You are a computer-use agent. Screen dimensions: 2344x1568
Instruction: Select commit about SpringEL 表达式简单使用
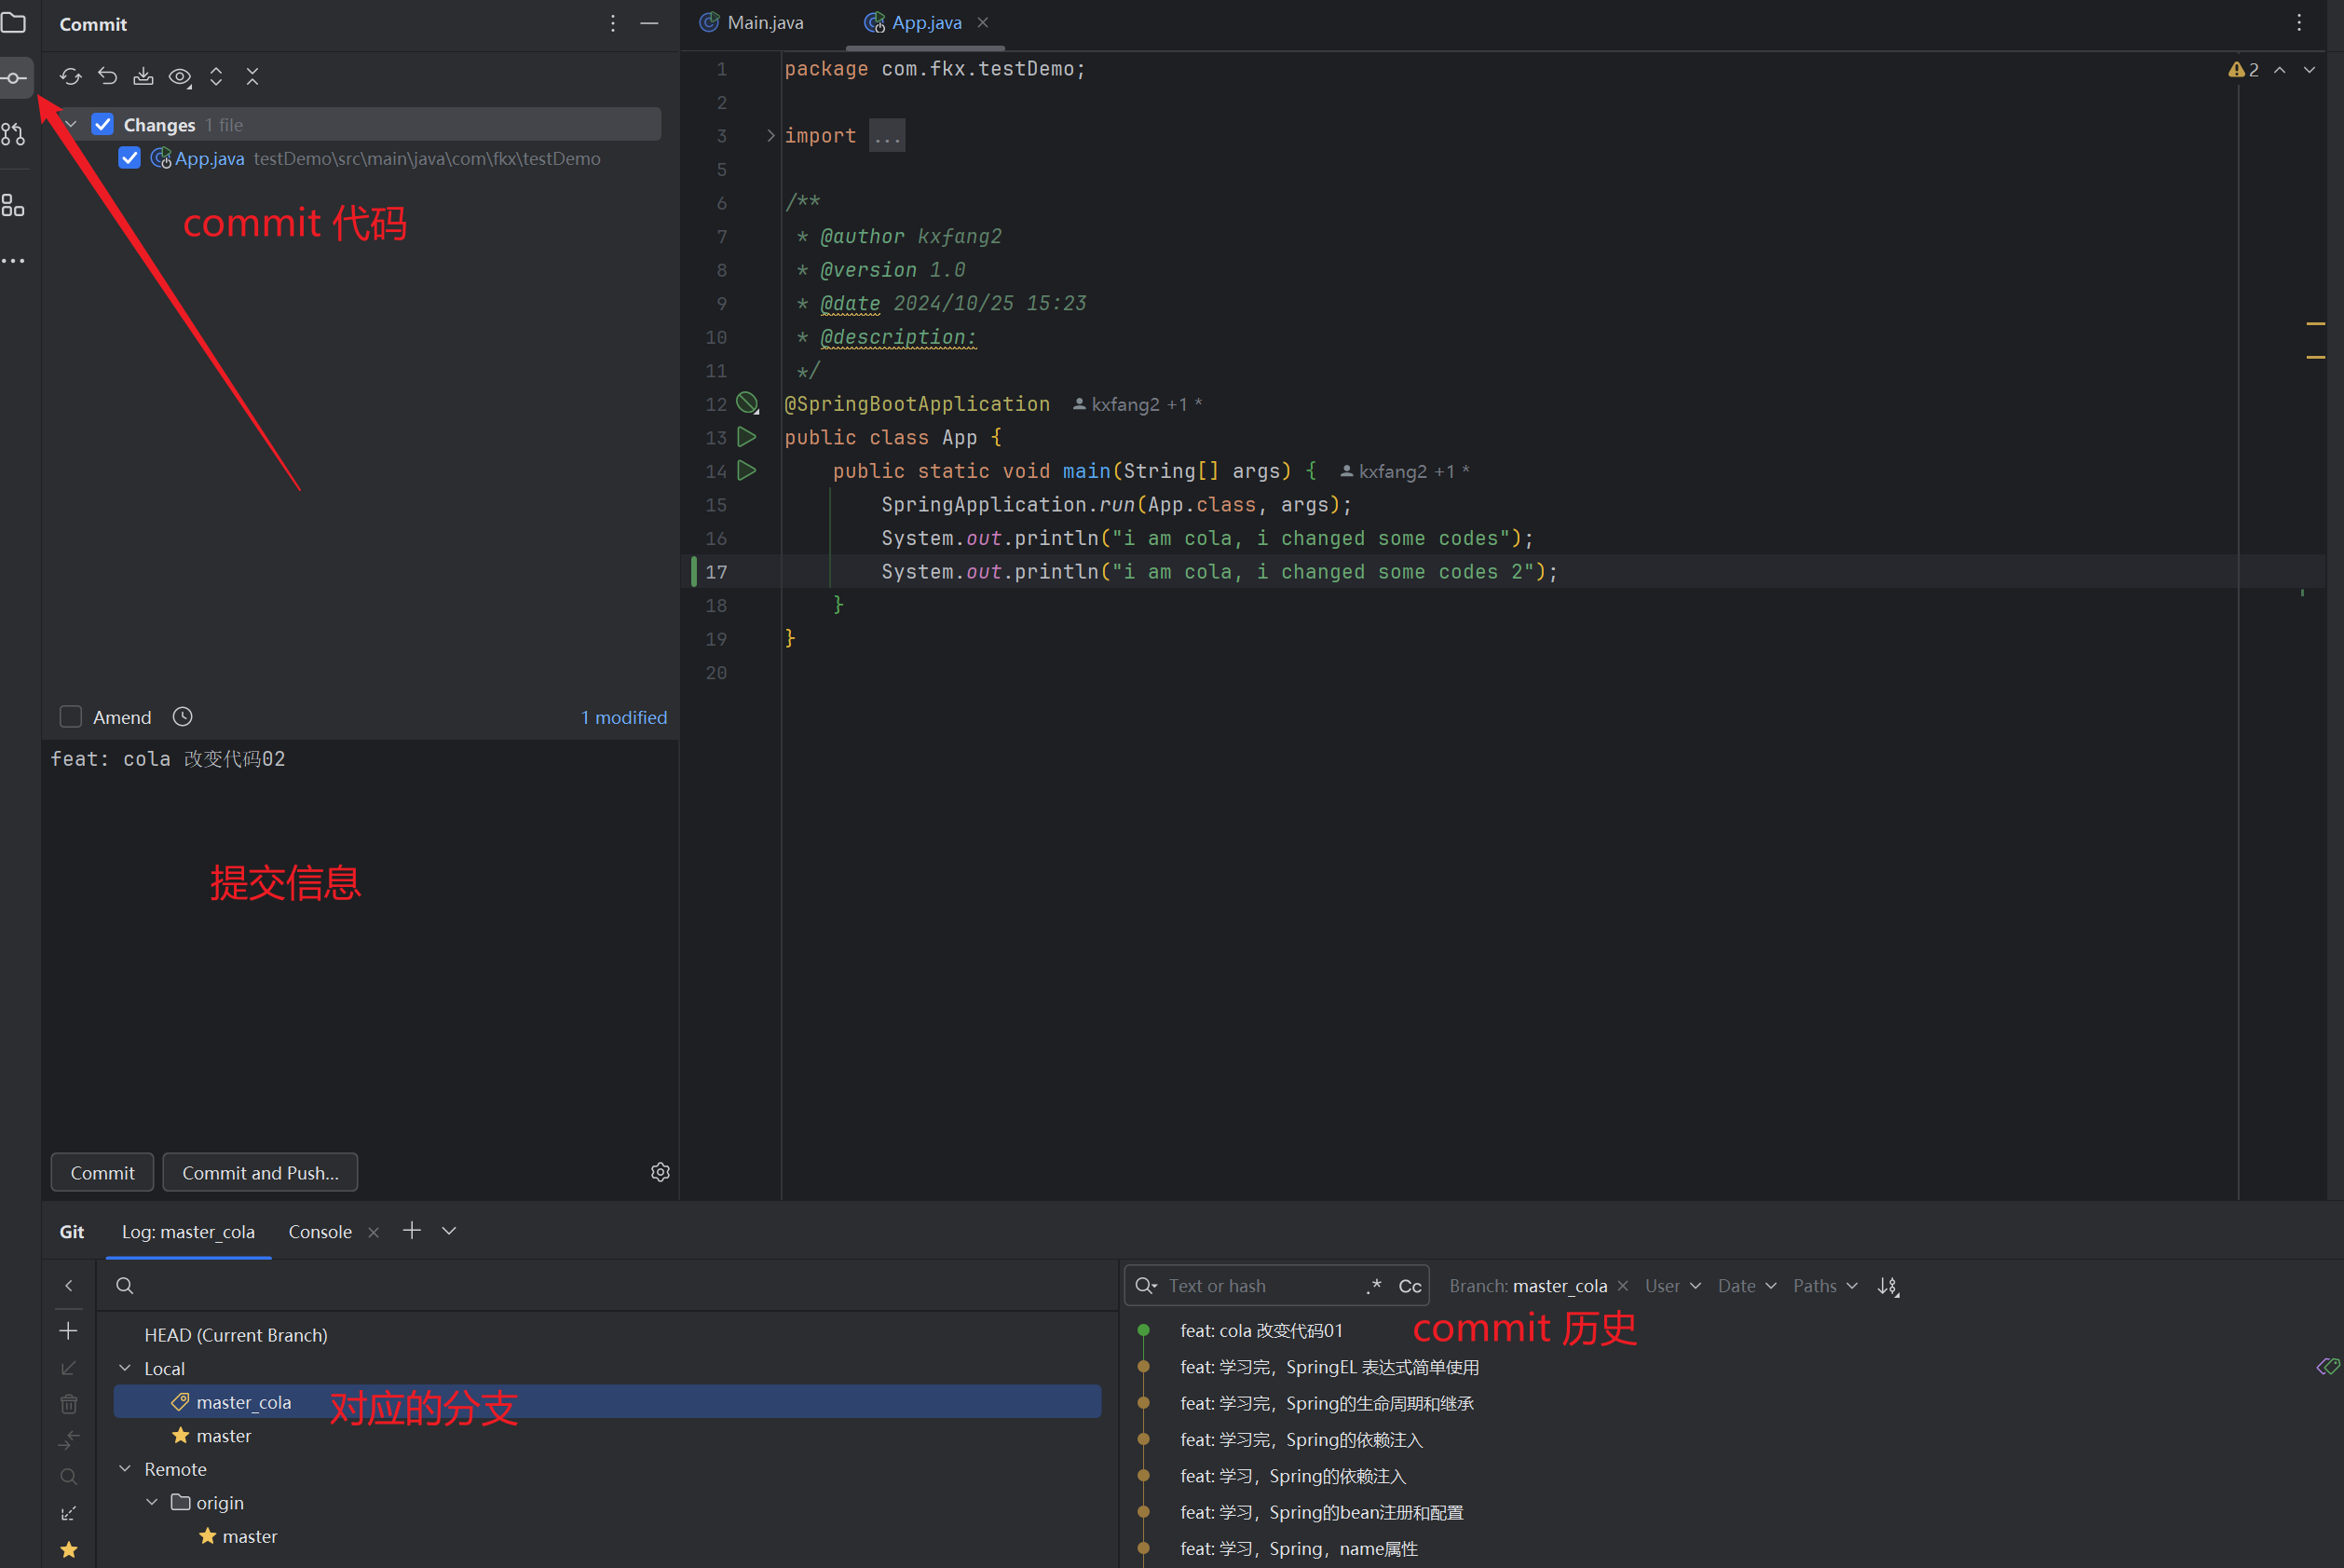pos(1330,1367)
